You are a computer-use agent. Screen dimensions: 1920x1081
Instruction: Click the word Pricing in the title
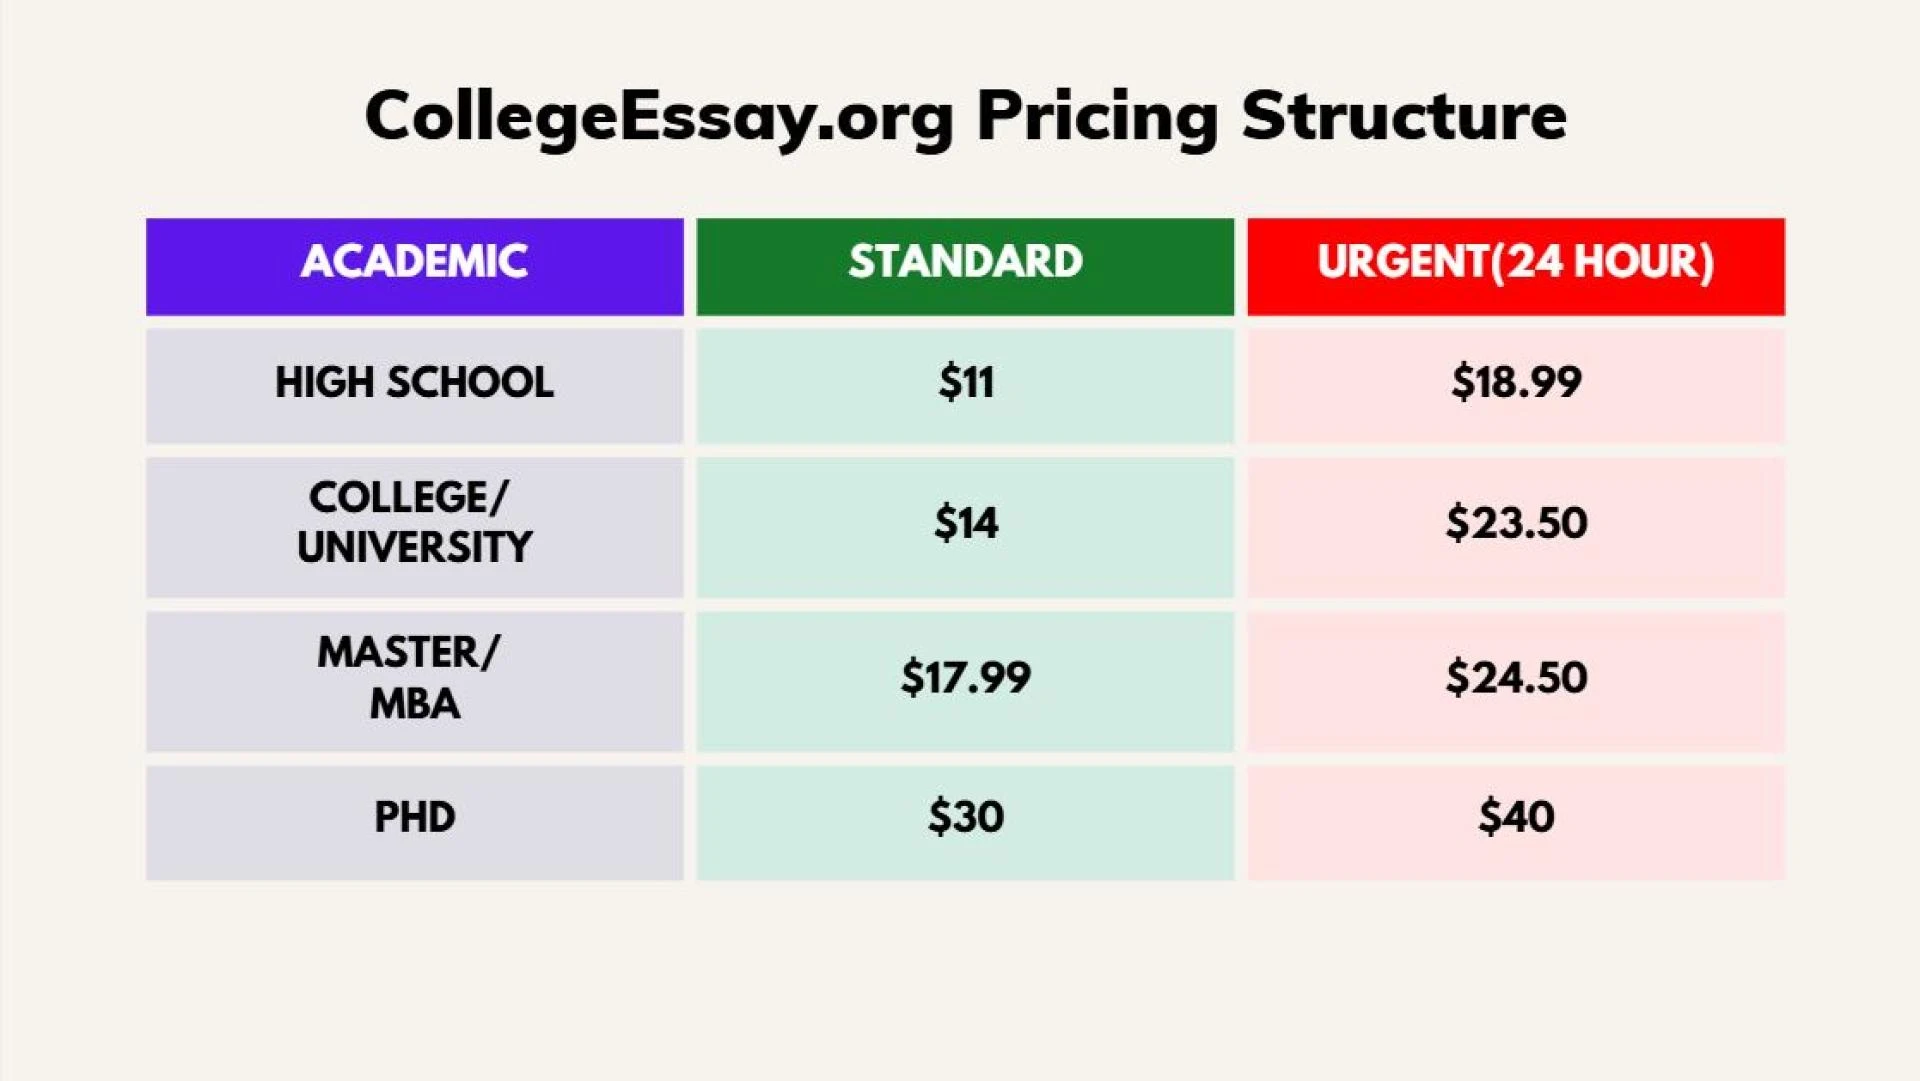point(1097,119)
